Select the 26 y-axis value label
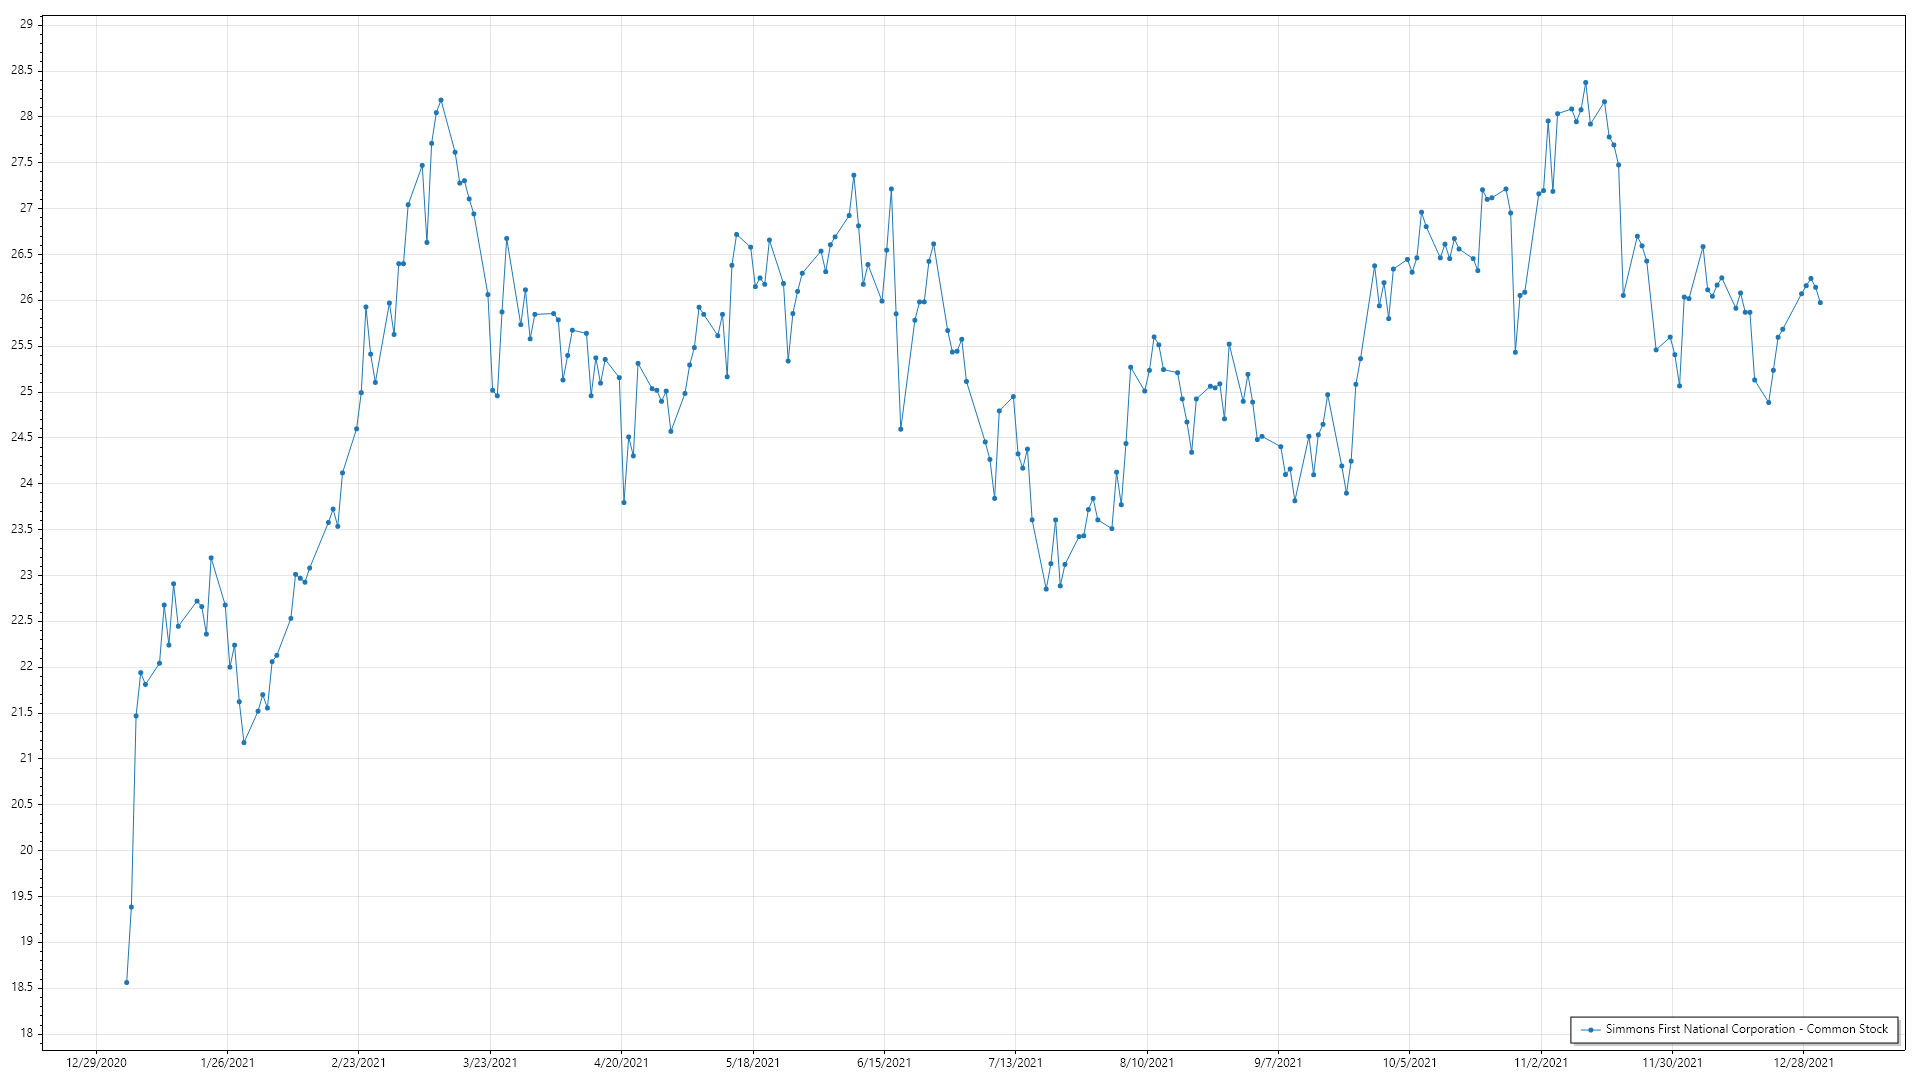 tap(26, 299)
